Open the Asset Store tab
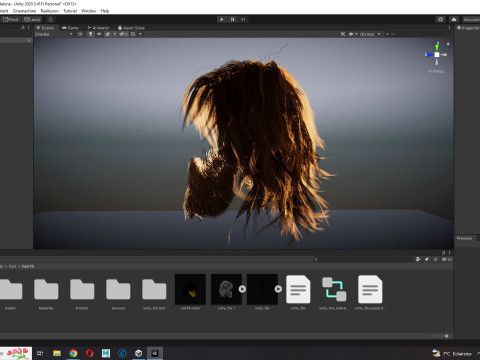This screenshot has width=480, height=360. point(131,28)
